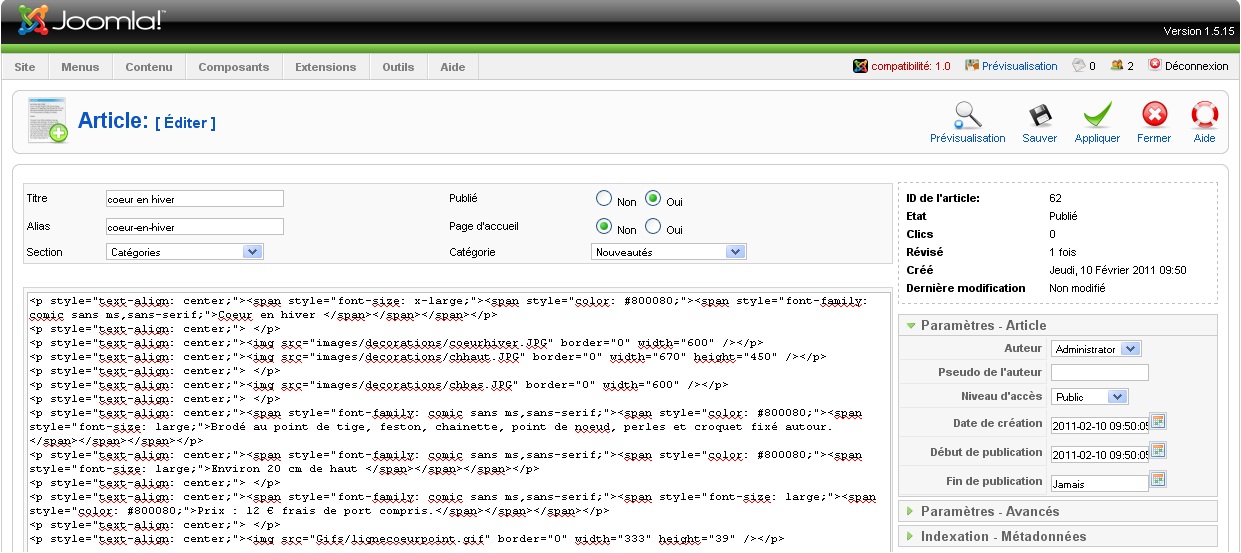Open the Auteur dropdown showing Administrator

1096,349
